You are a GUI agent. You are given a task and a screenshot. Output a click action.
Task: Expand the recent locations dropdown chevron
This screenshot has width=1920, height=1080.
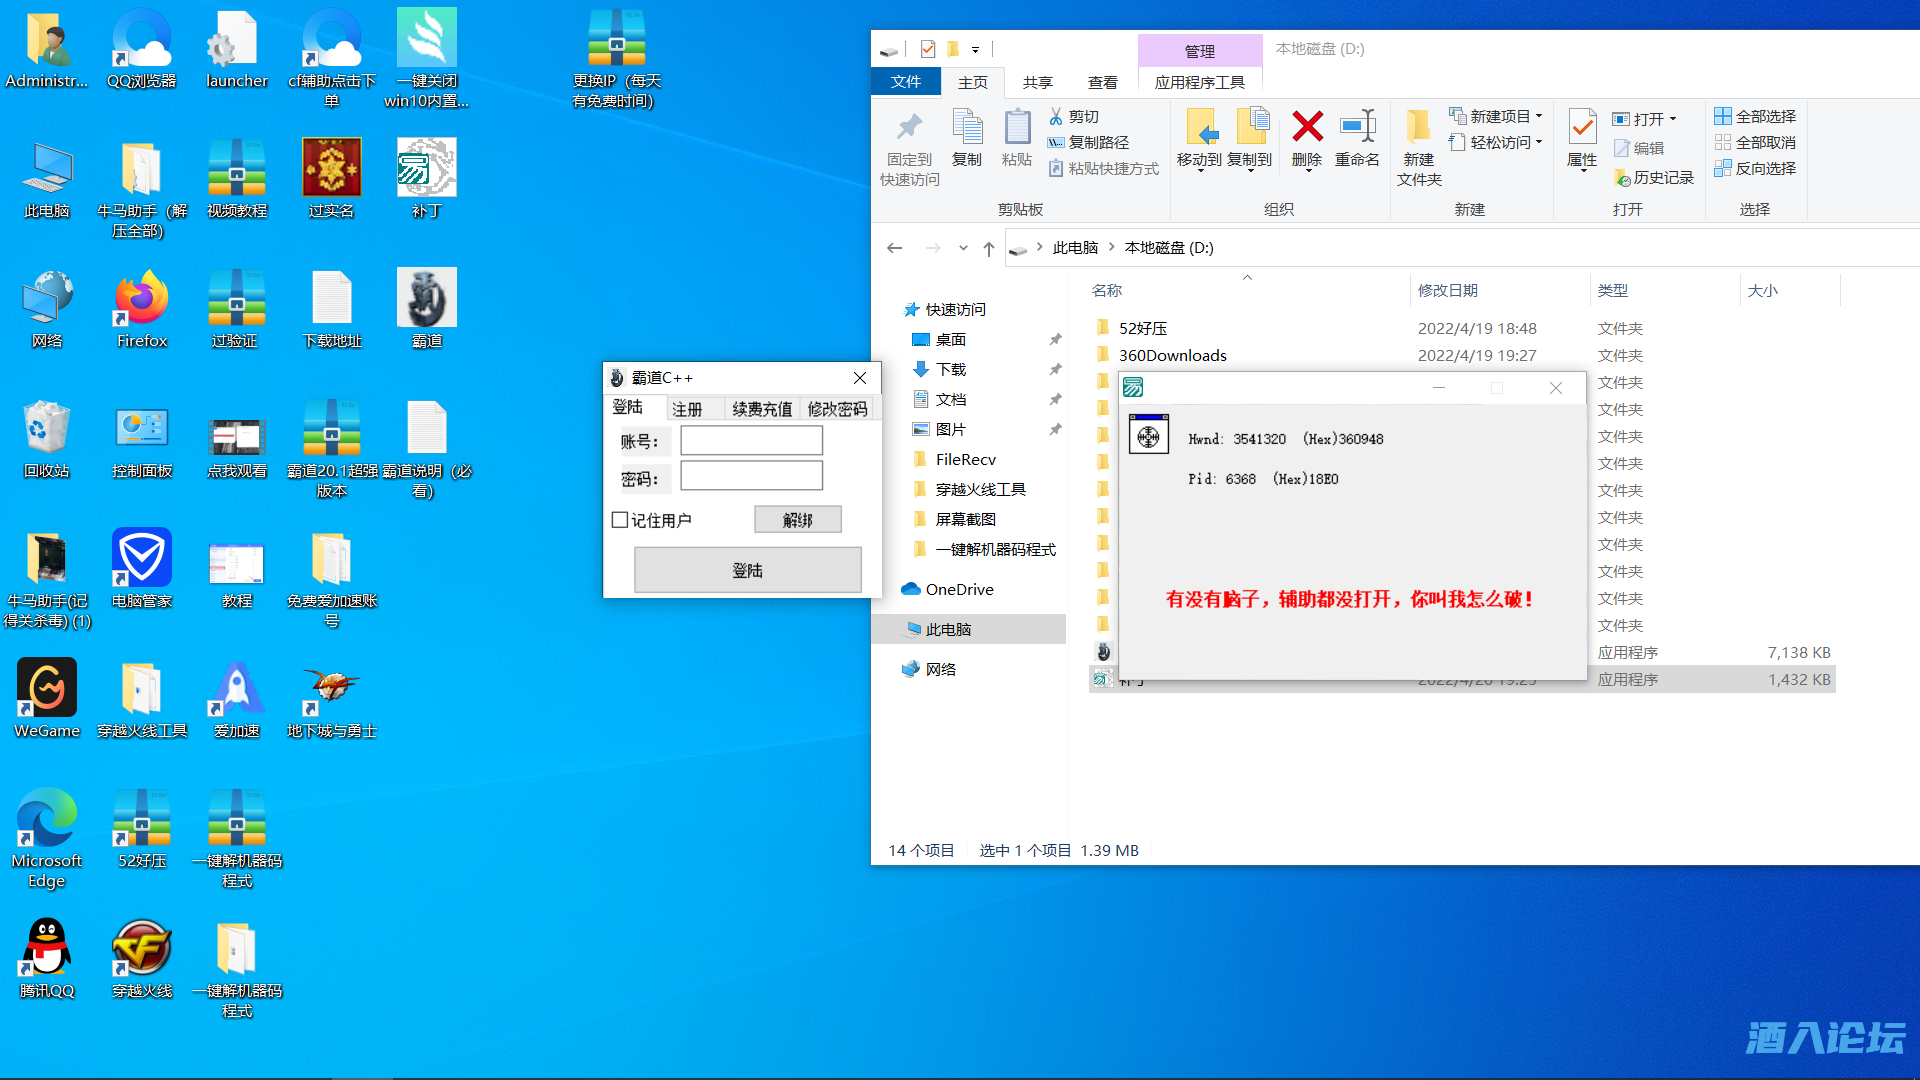962,248
